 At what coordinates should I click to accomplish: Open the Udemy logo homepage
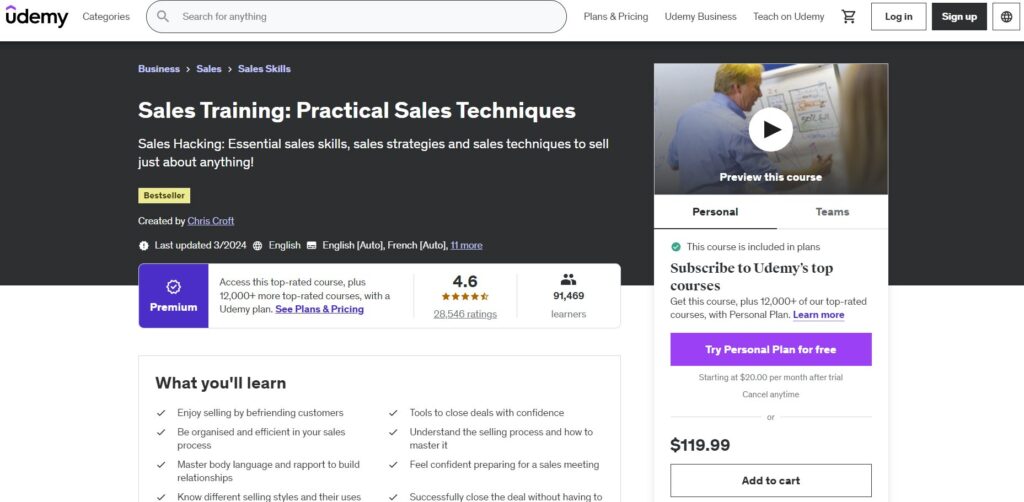(37, 16)
